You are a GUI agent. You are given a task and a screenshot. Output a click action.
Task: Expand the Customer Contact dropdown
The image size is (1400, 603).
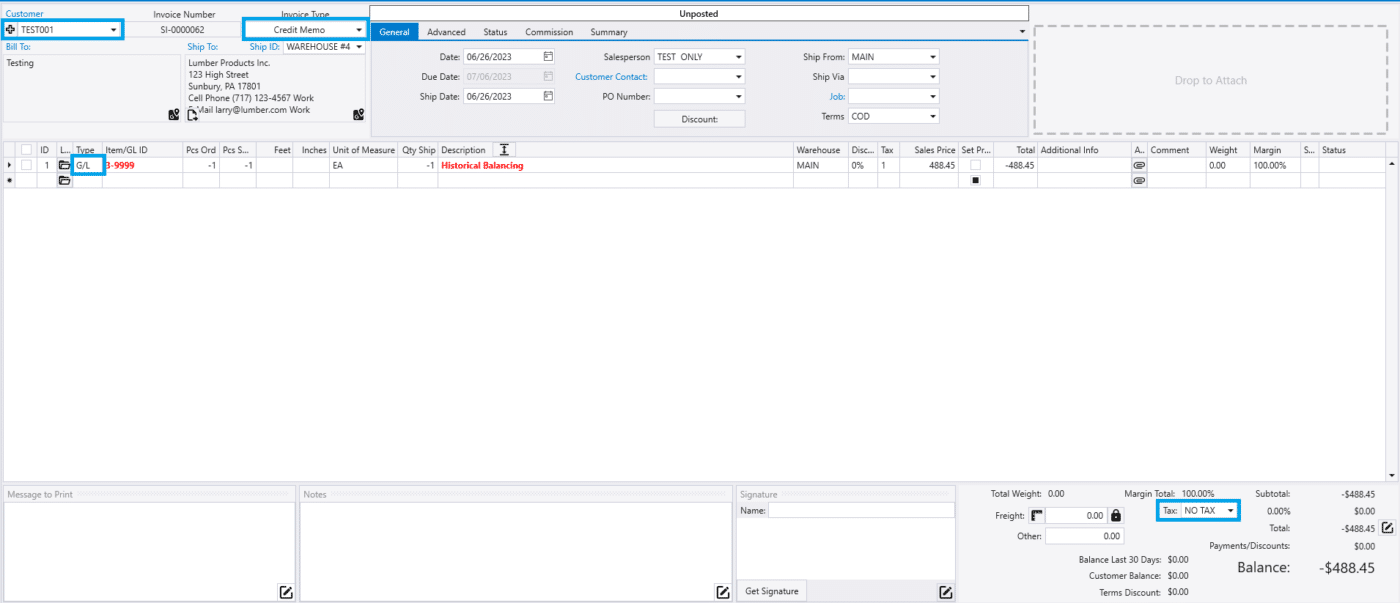(x=739, y=77)
